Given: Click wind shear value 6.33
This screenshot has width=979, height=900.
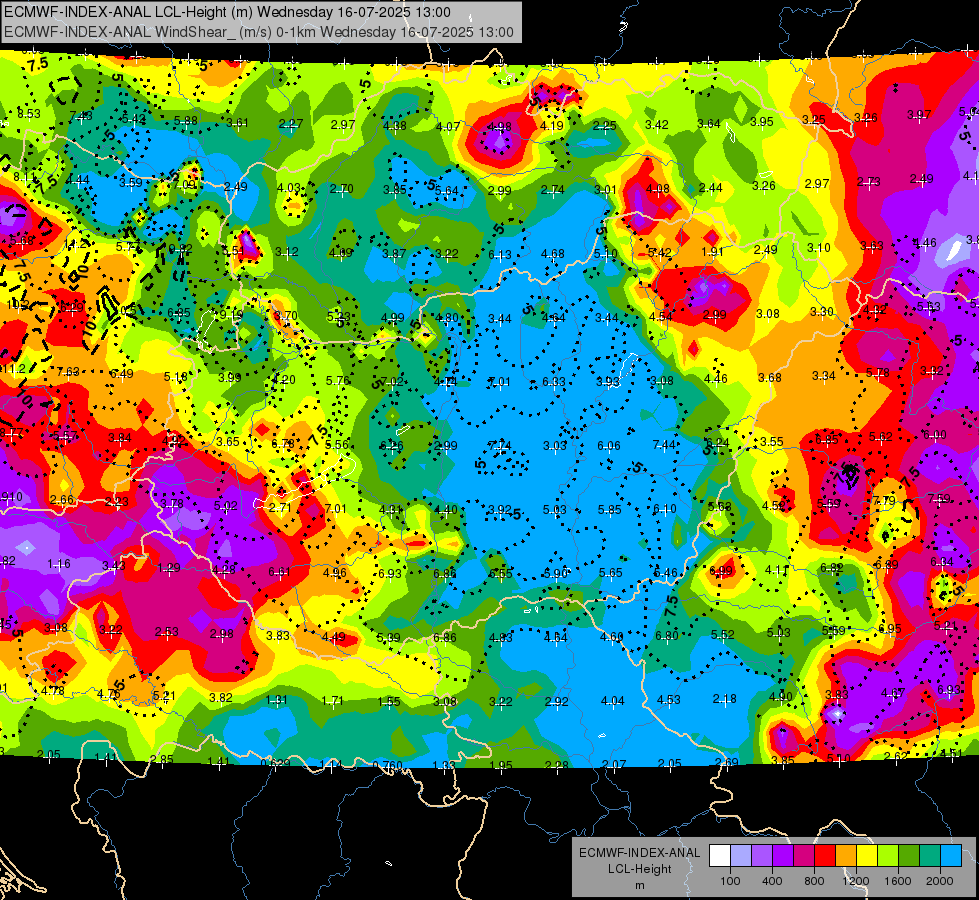Looking at the screenshot, I should coord(554,382).
